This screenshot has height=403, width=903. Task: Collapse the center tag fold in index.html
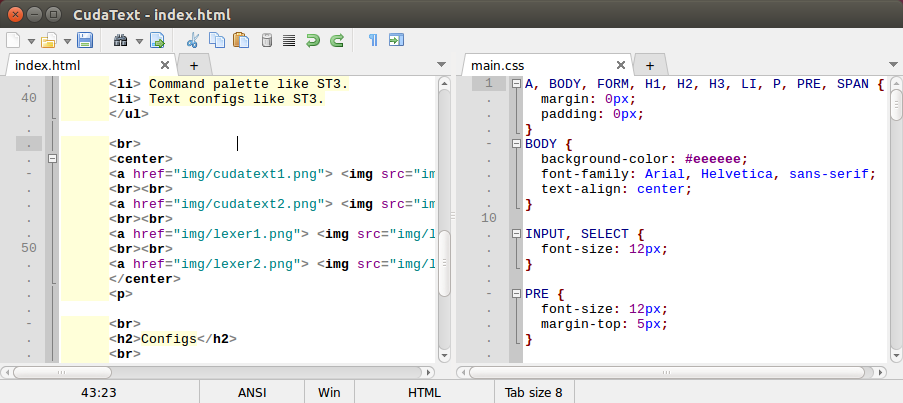(52, 158)
